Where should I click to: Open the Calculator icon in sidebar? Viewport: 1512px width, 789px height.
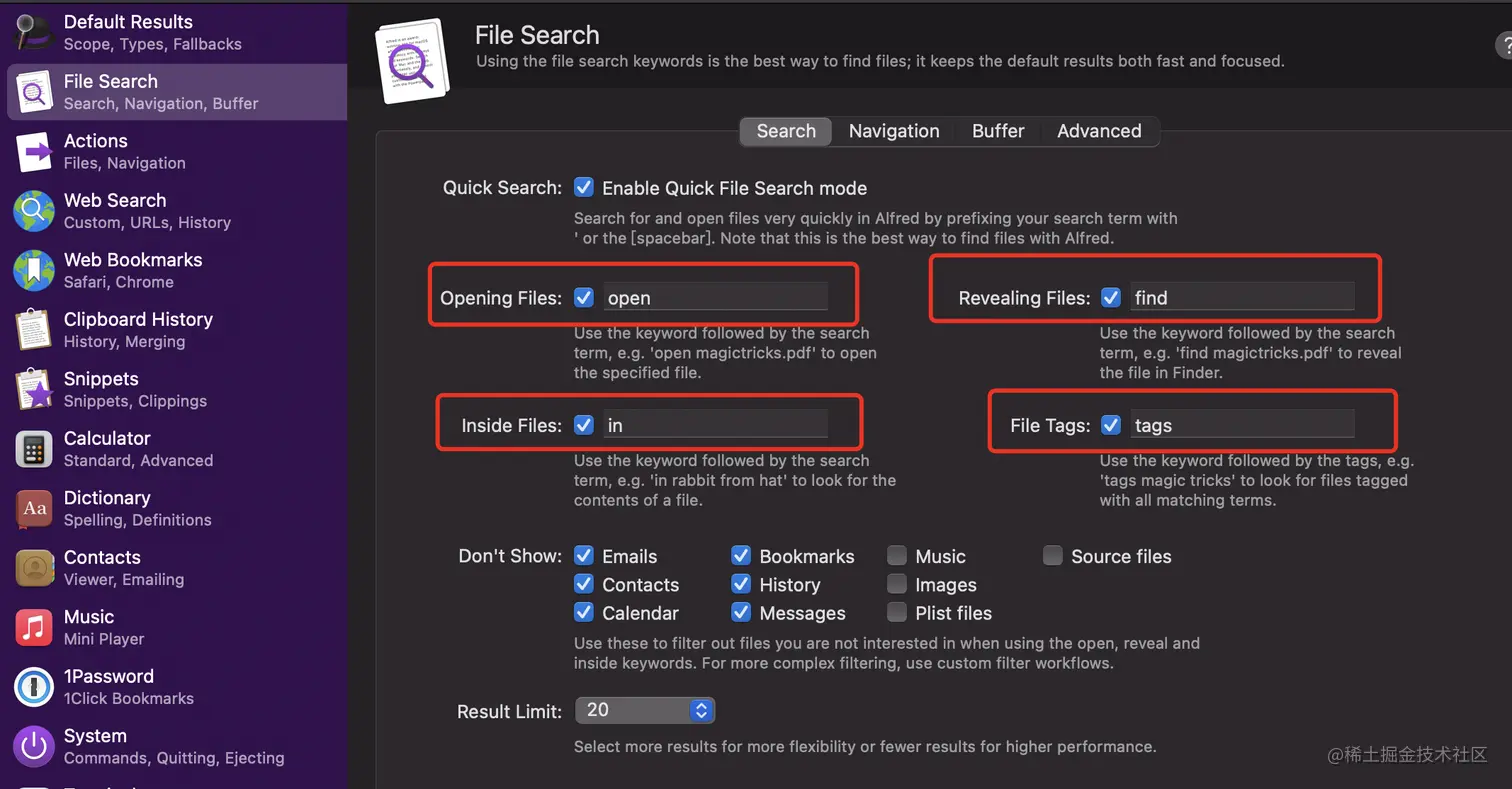(x=34, y=449)
